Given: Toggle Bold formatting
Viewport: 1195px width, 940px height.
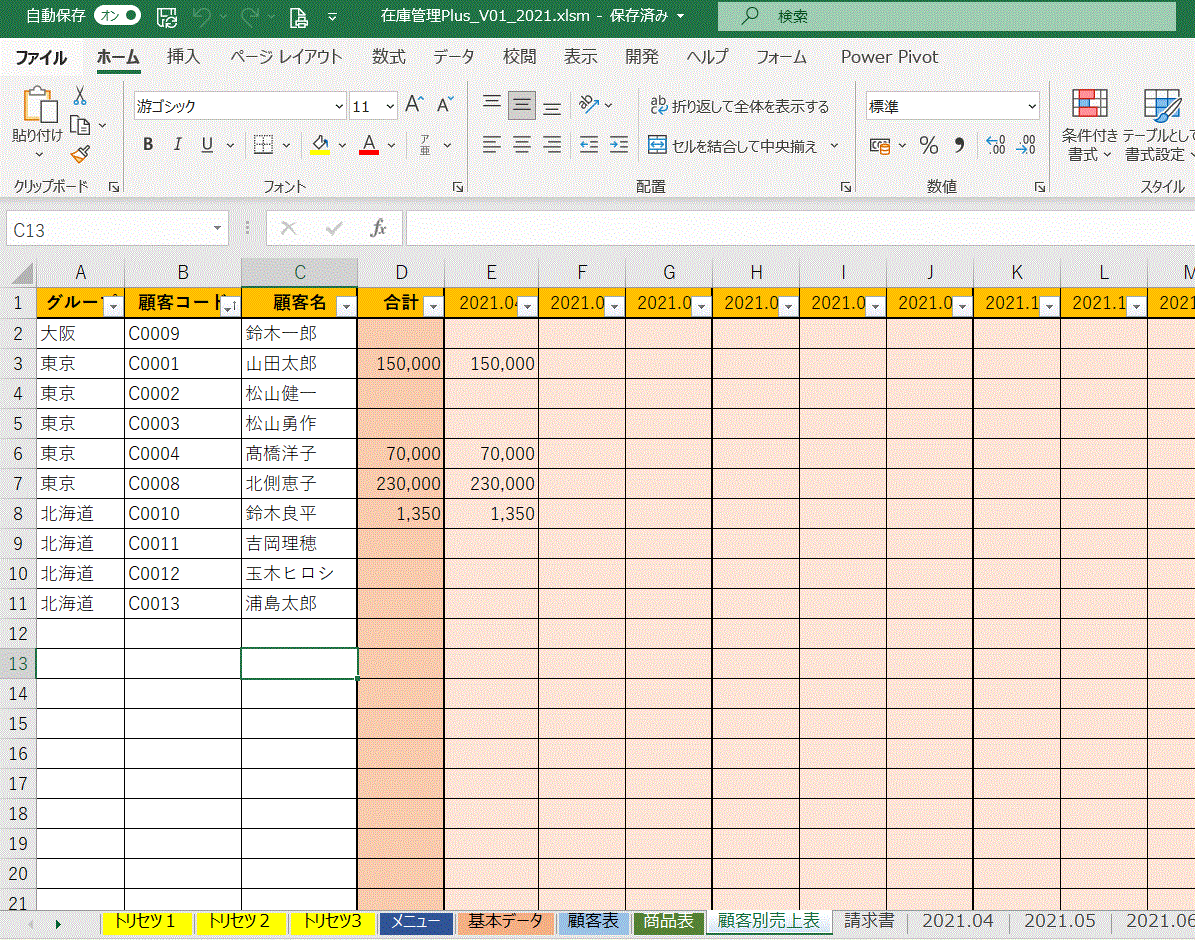Looking at the screenshot, I should [x=148, y=144].
